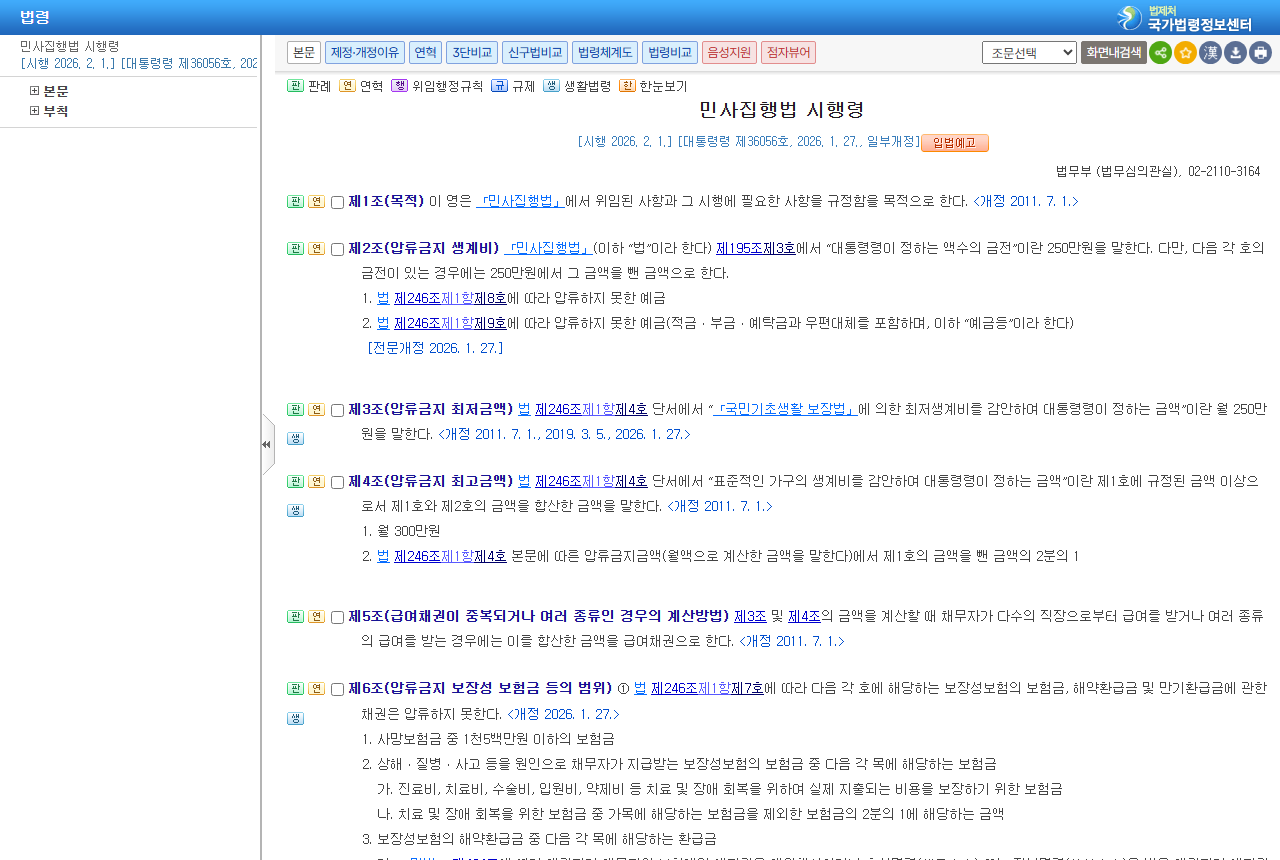Viewport: 1280px width, 860px height.
Task: Open the 법령비교 tab
Action: pos(669,52)
